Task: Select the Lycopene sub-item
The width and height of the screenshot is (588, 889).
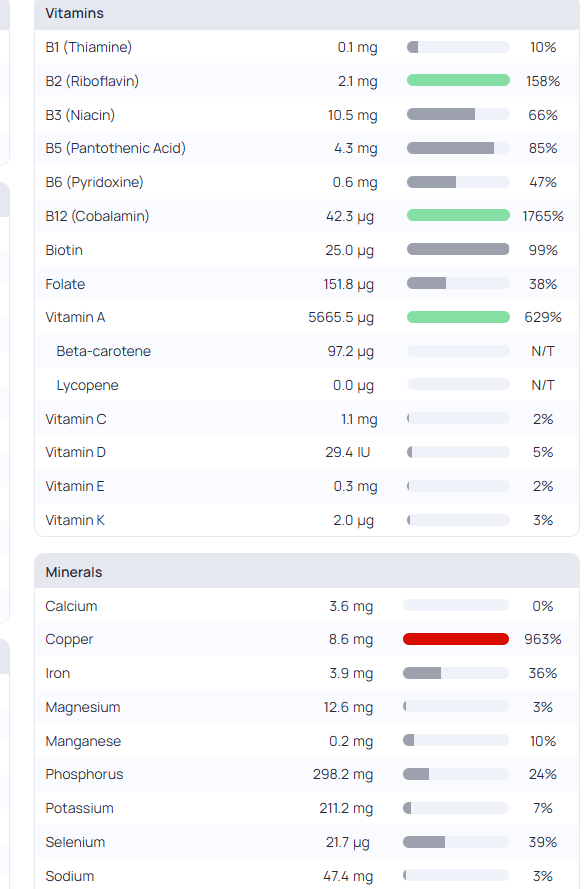Action: pos(87,386)
